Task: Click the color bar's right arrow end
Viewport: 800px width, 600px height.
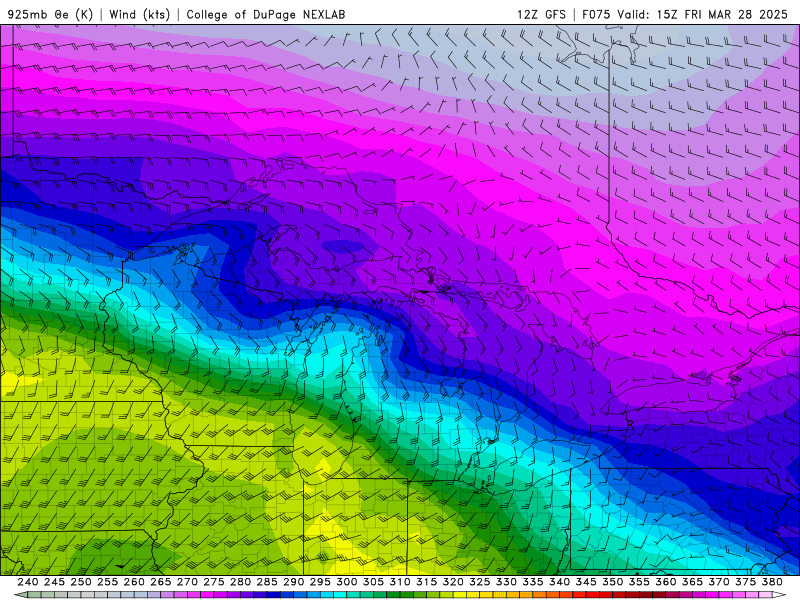Action: tap(779, 594)
